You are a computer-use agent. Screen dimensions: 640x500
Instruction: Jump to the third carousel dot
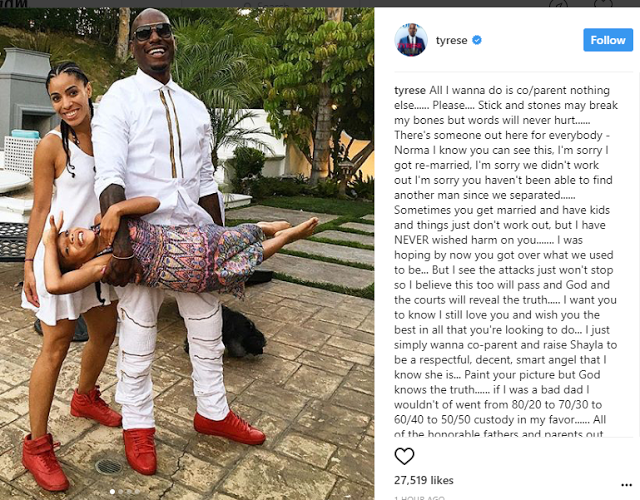pyautogui.click(x=129, y=491)
